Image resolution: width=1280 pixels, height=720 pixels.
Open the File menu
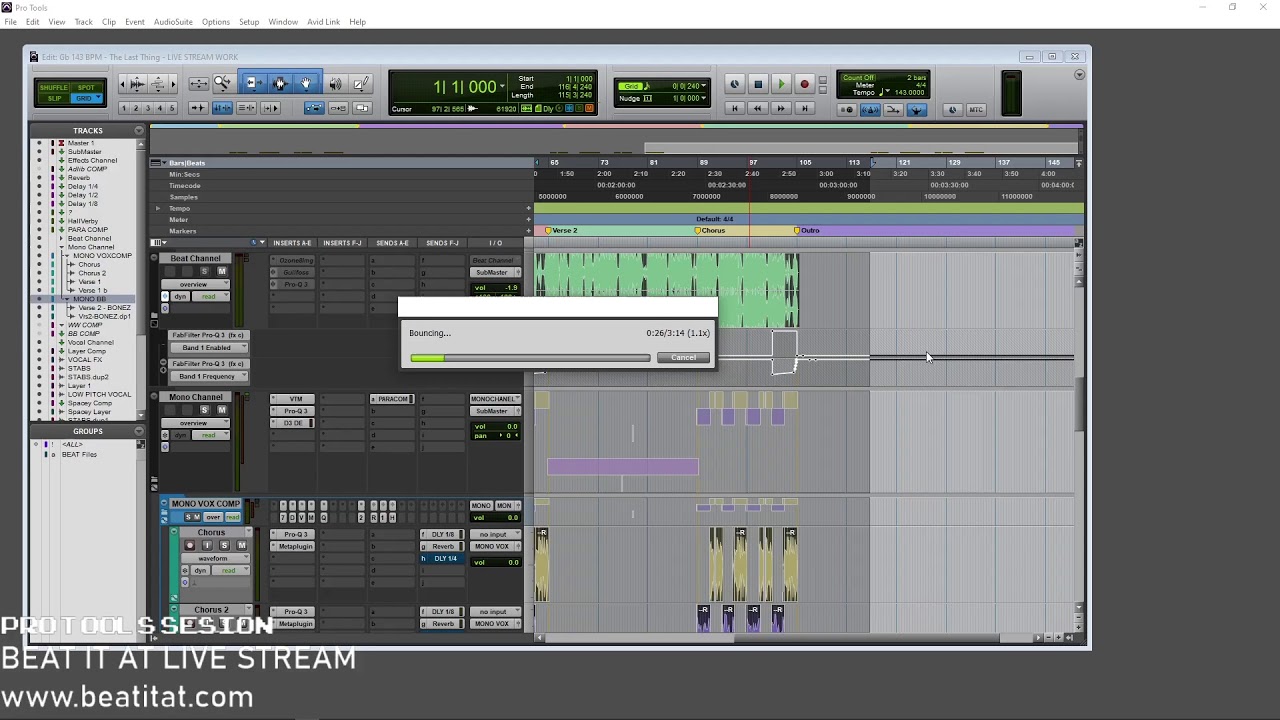point(10,22)
